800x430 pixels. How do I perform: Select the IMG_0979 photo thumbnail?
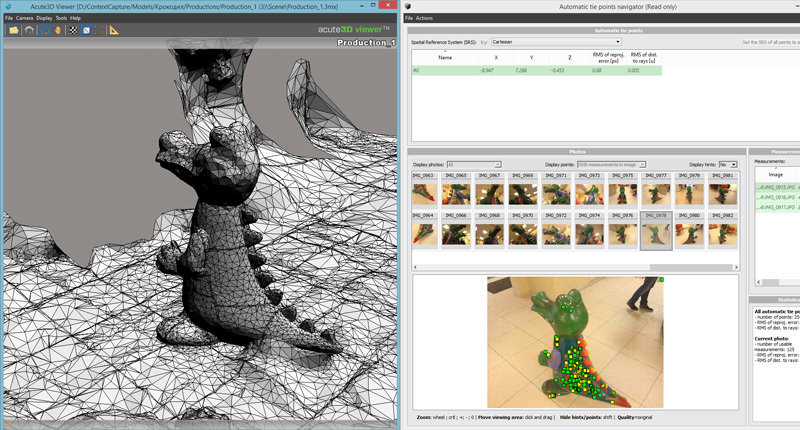click(689, 190)
